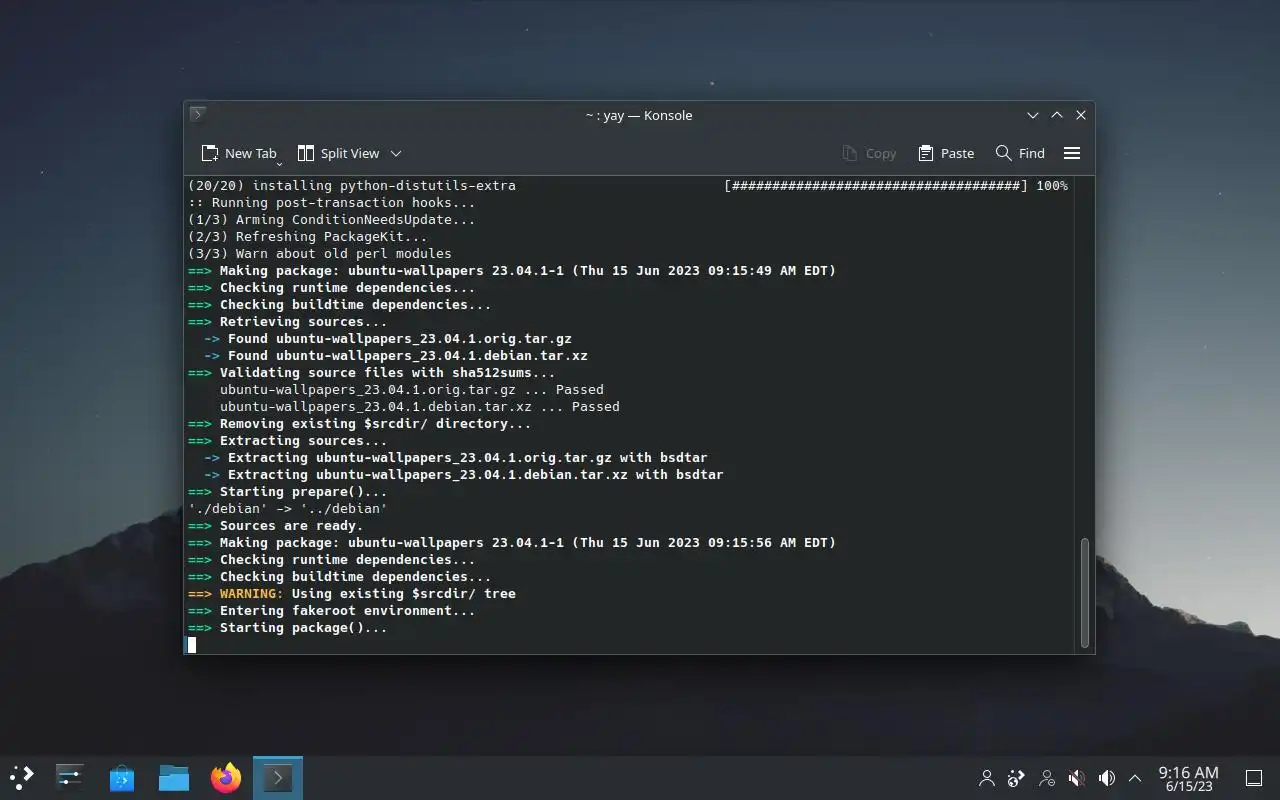Click the Show Desktop button
This screenshot has height=800, width=1280.
tap(1254, 777)
